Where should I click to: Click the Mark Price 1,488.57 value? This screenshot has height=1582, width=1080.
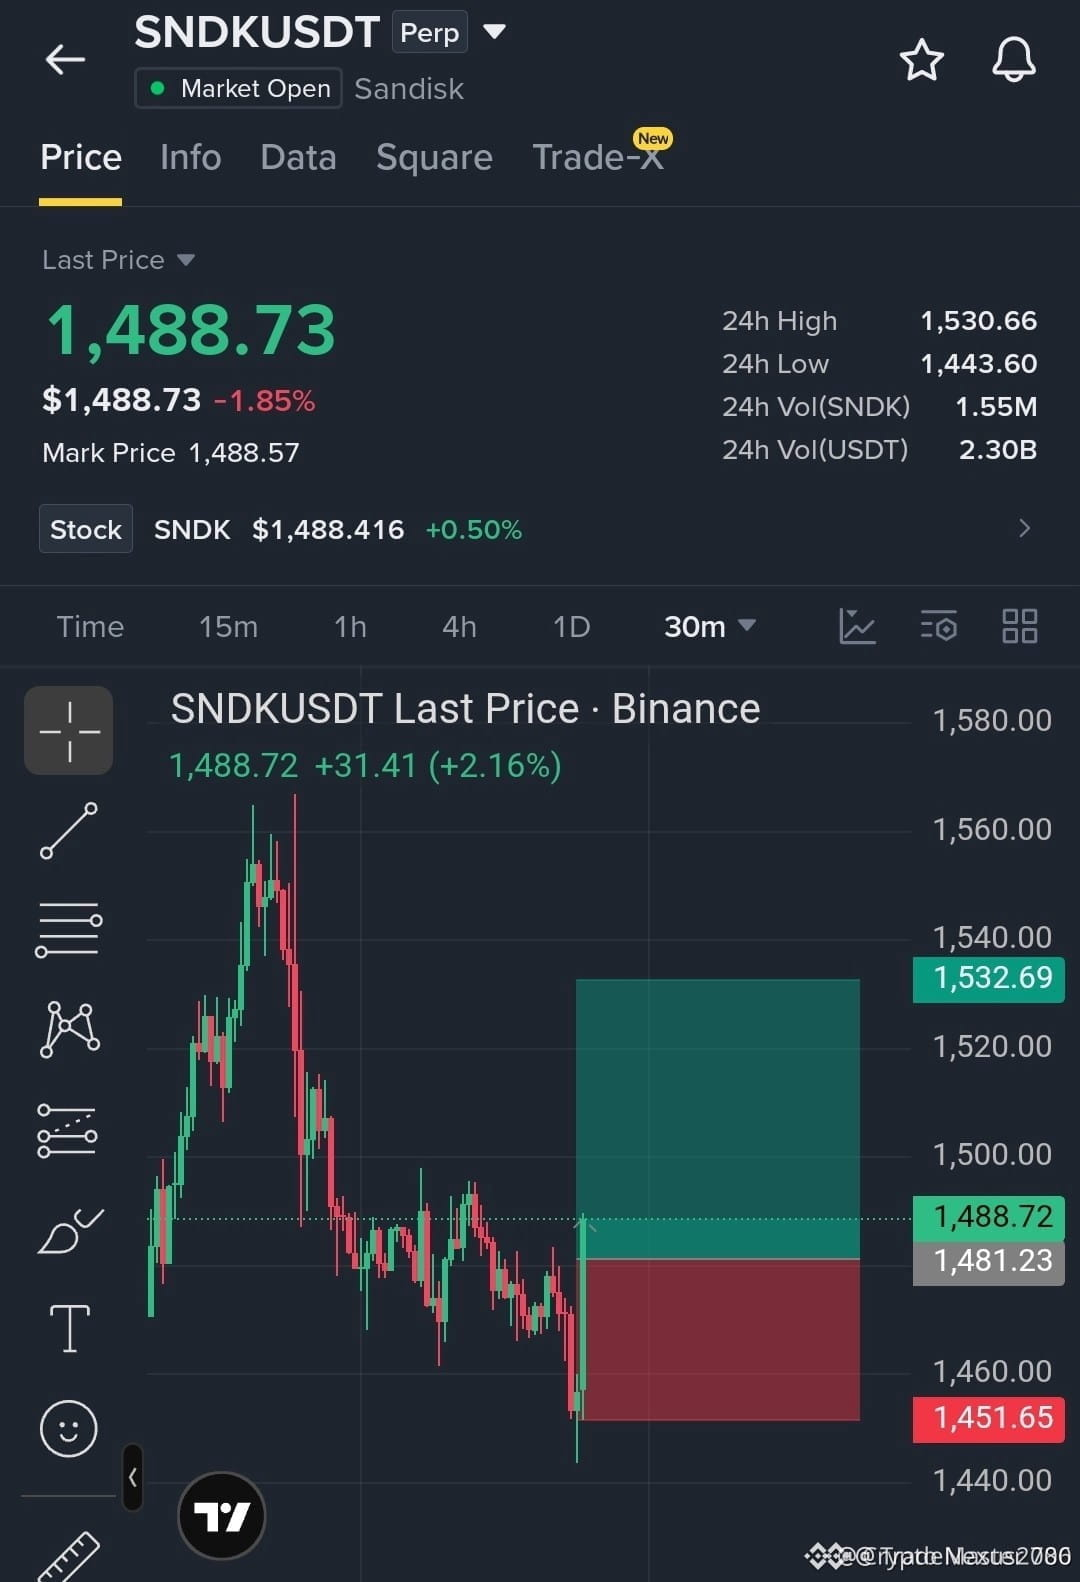pyautogui.click(x=244, y=453)
